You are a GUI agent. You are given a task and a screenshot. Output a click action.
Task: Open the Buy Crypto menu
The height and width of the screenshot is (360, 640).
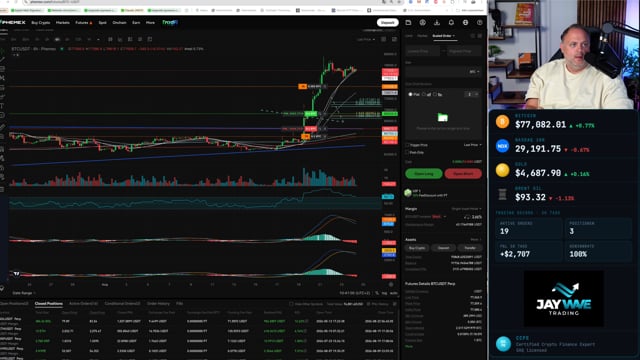click(40, 23)
